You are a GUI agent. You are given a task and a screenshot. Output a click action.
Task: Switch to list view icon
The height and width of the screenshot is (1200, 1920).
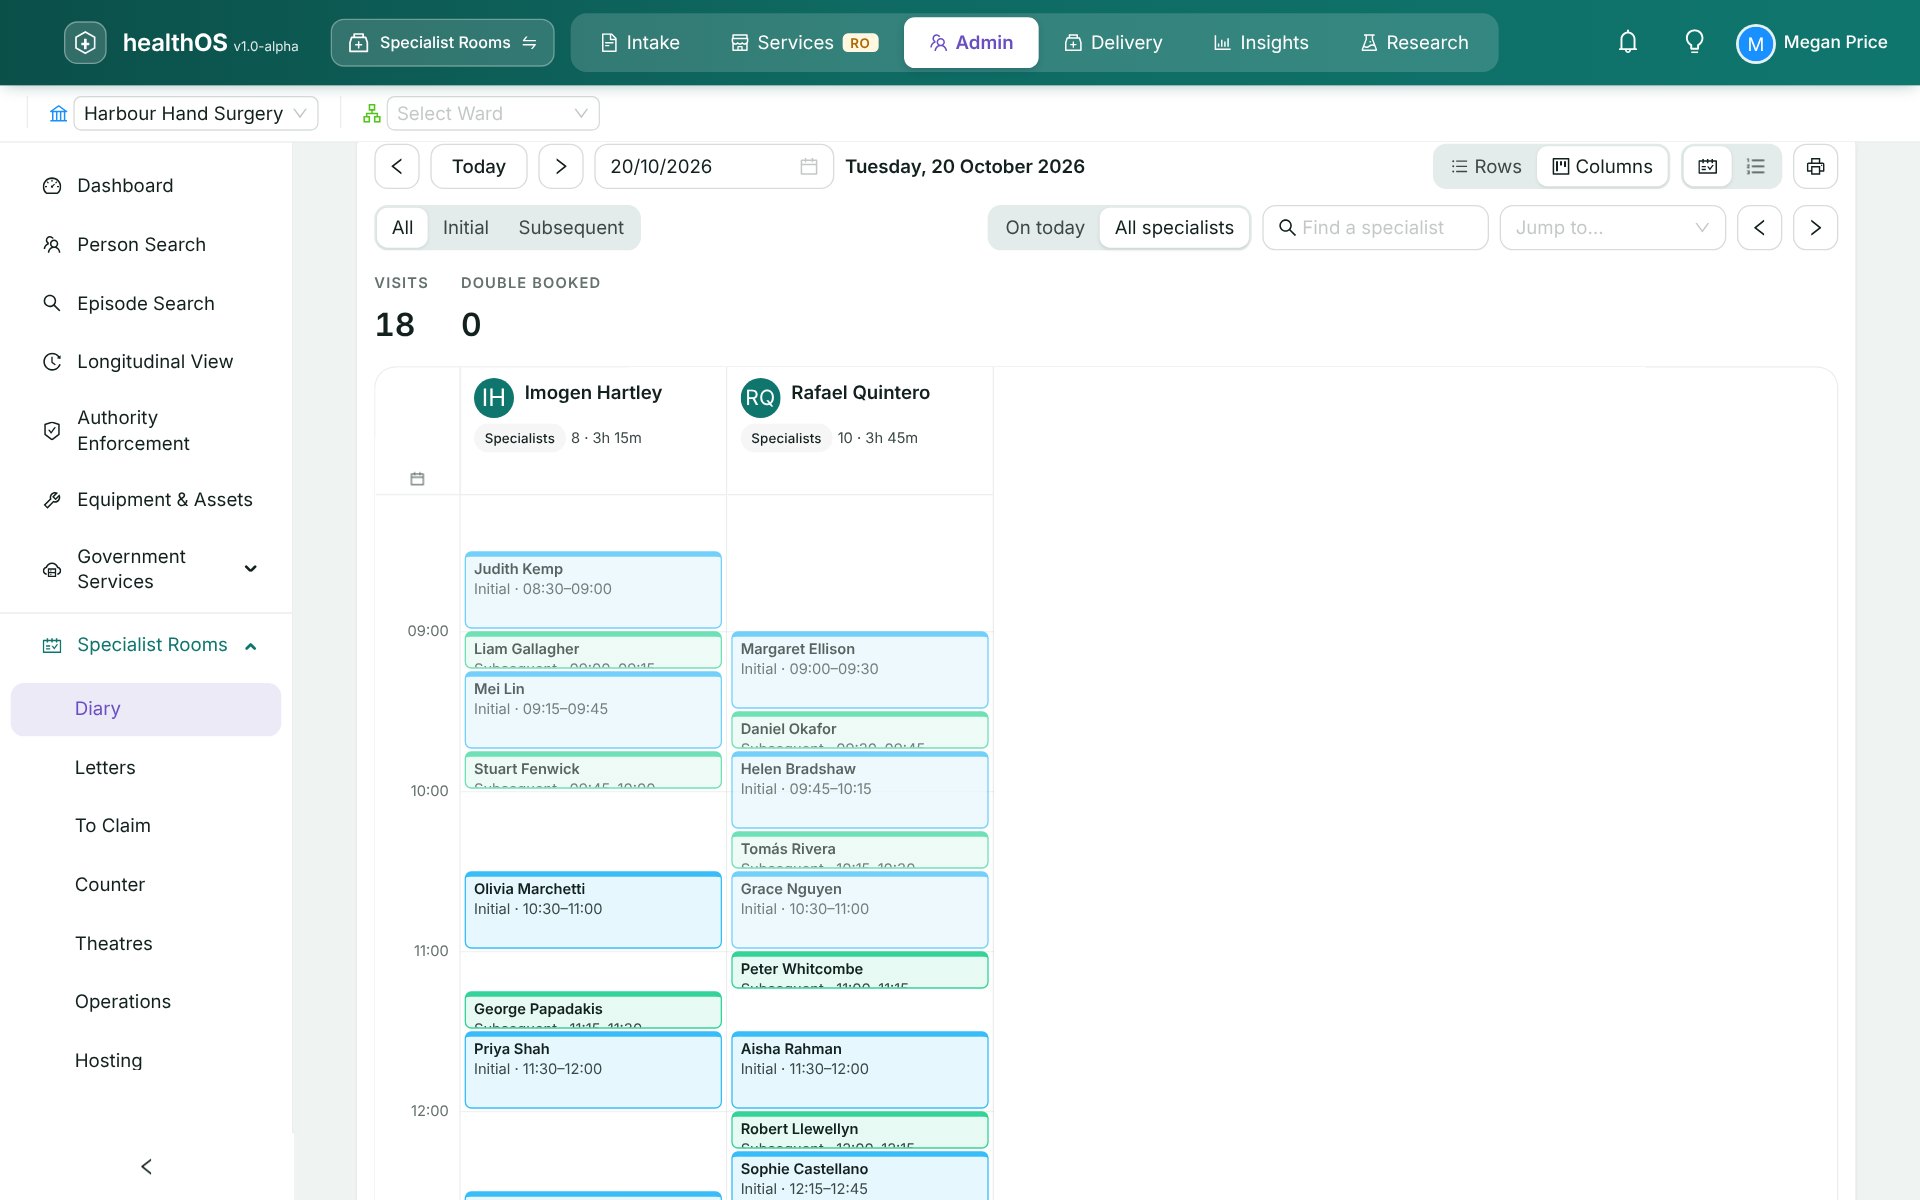(1755, 167)
